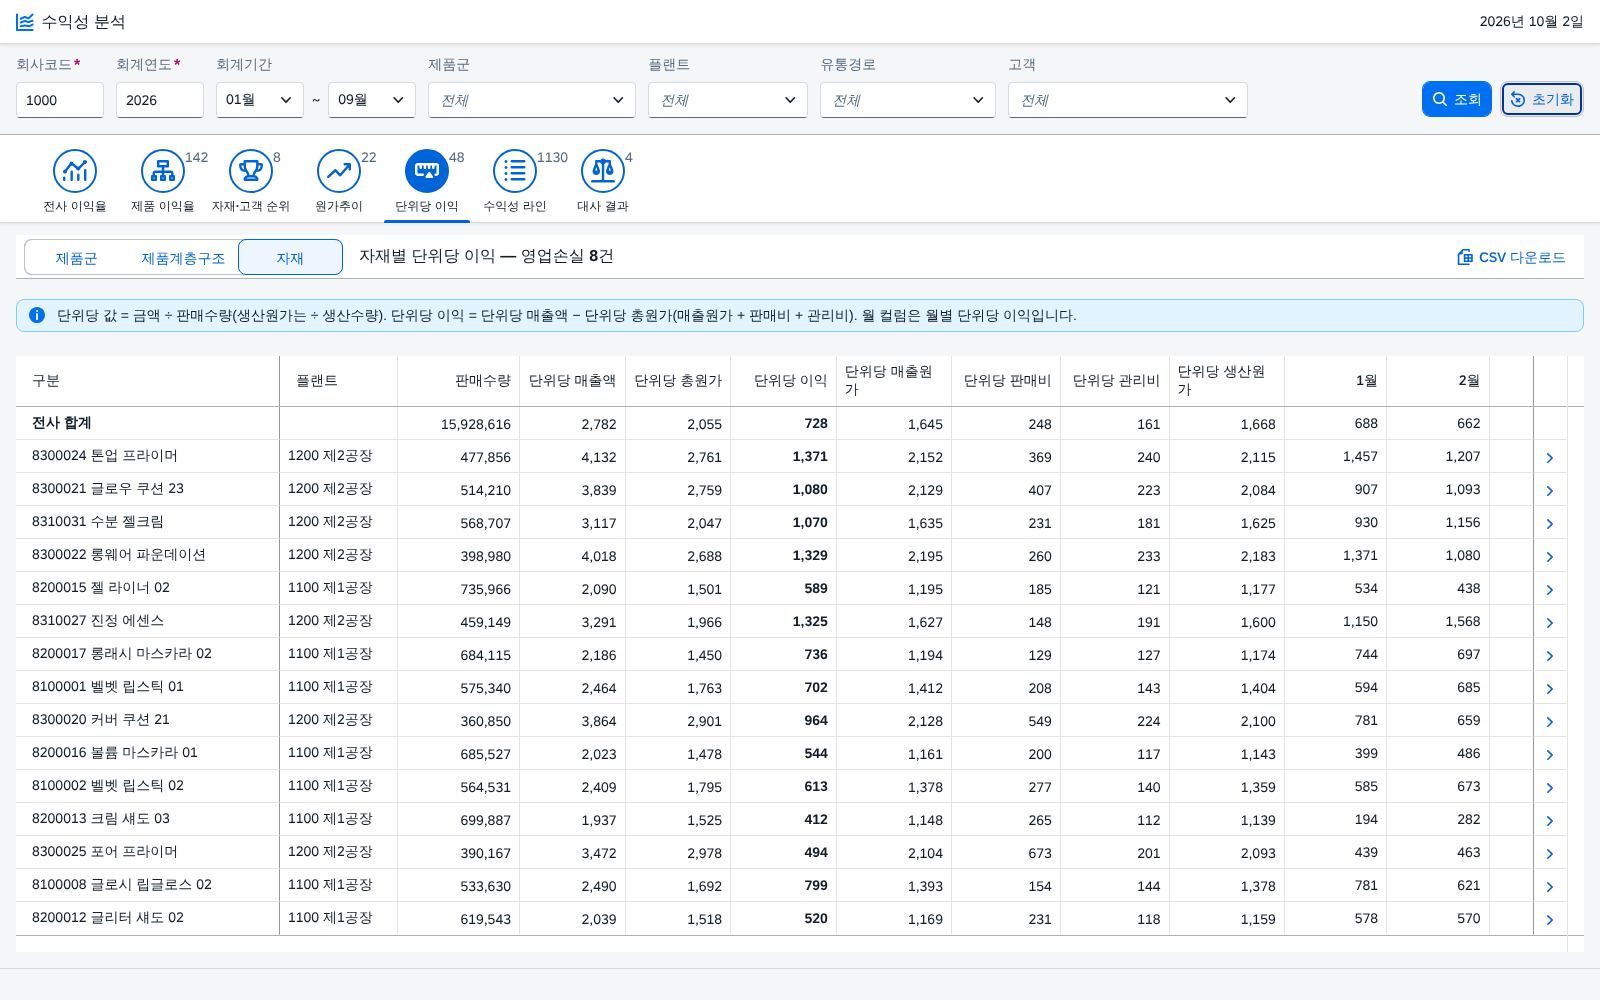Viewport: 1600px width, 1000px height.
Task: Select the 자재·고객 순위 trophy icon
Action: point(251,171)
